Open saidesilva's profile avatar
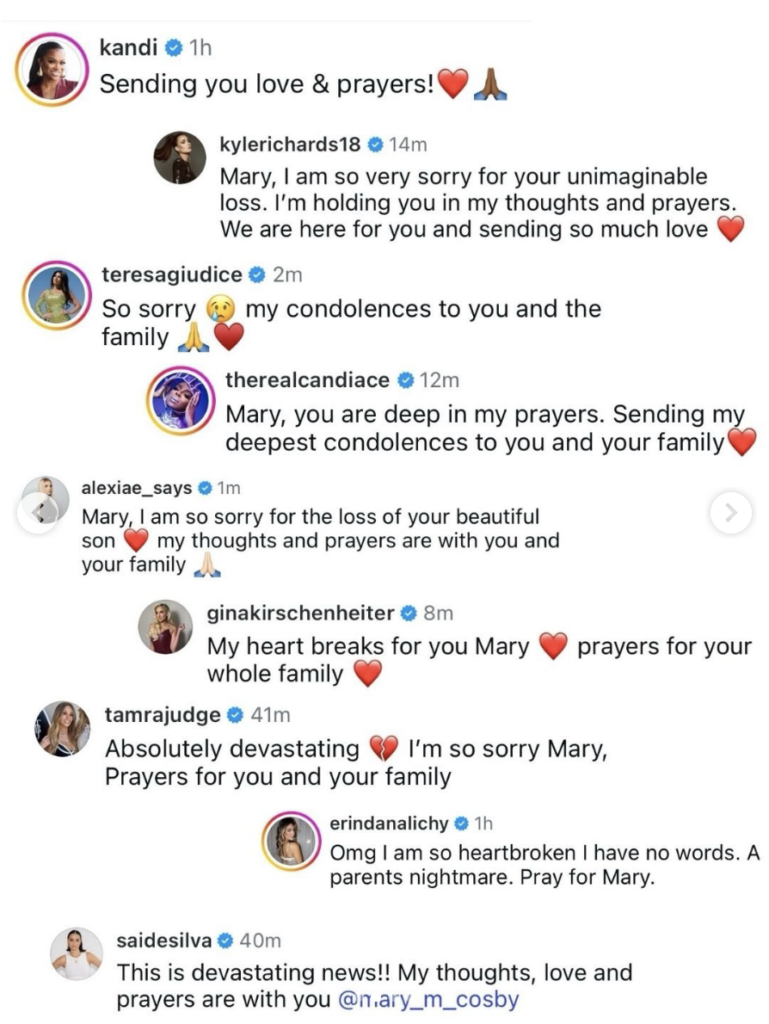Image resolution: width=769 pixels, height=1024 pixels. pos(77,953)
